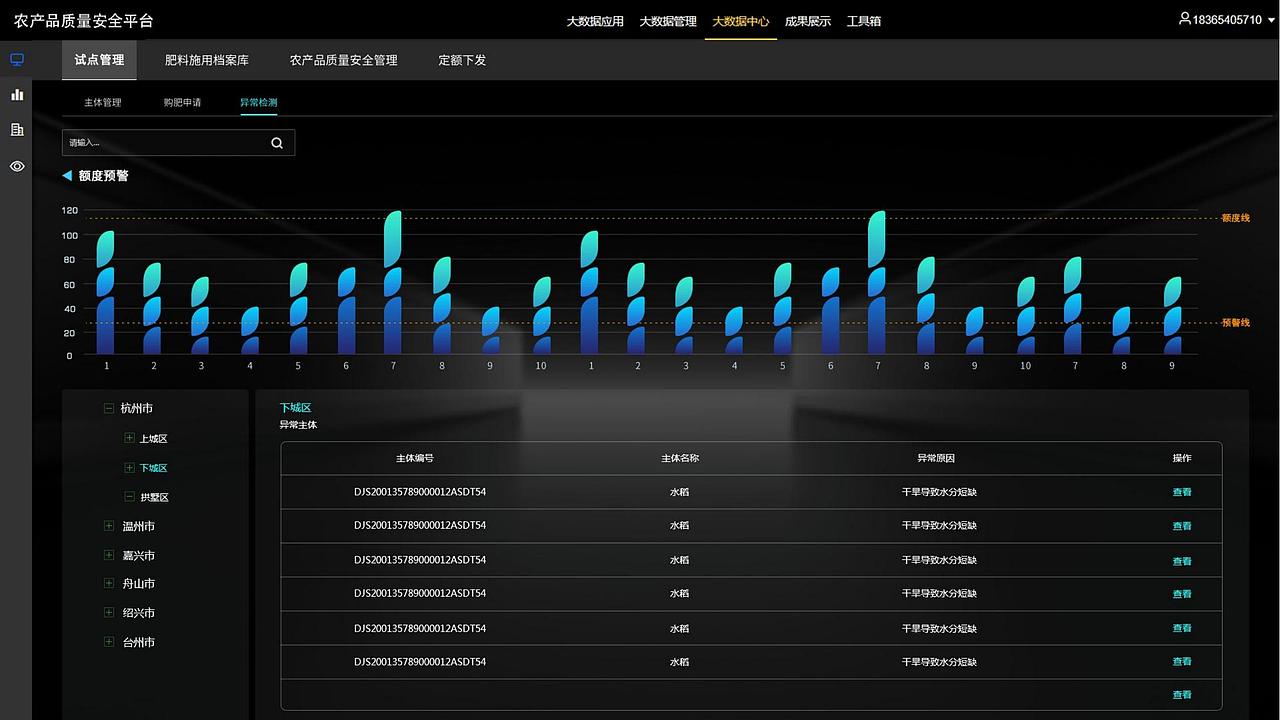Viewport: 1280px width, 720px height.
Task: Click the 农产品质量安全平台 title
Action: pyautogui.click(x=84, y=21)
